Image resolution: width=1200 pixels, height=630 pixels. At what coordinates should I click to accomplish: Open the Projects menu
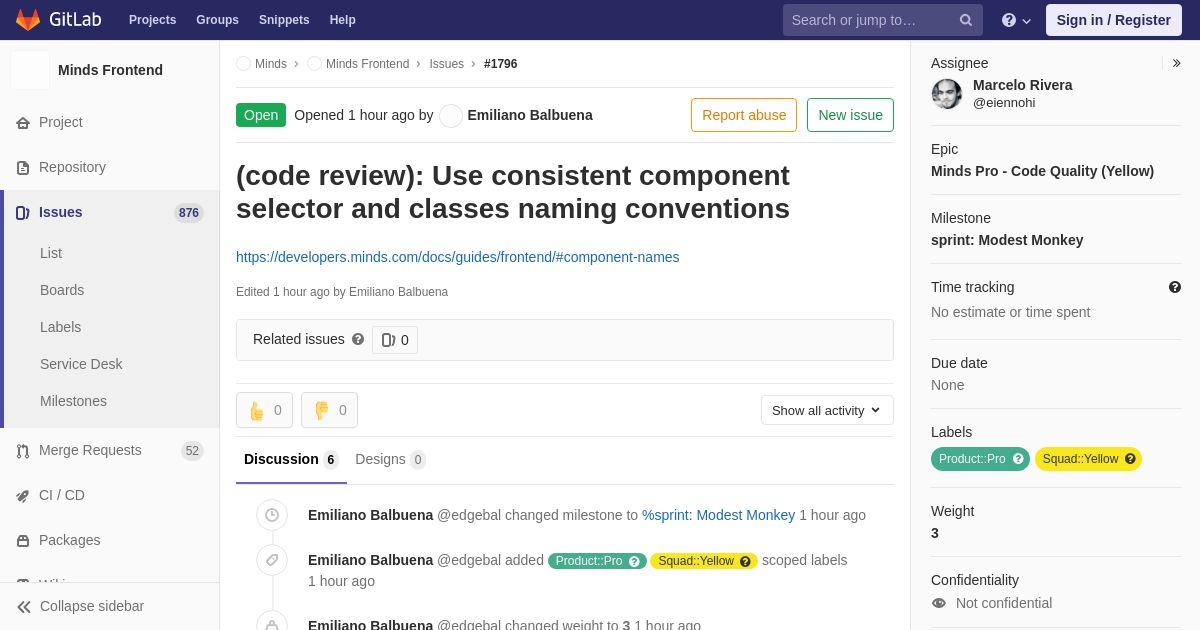pos(152,20)
